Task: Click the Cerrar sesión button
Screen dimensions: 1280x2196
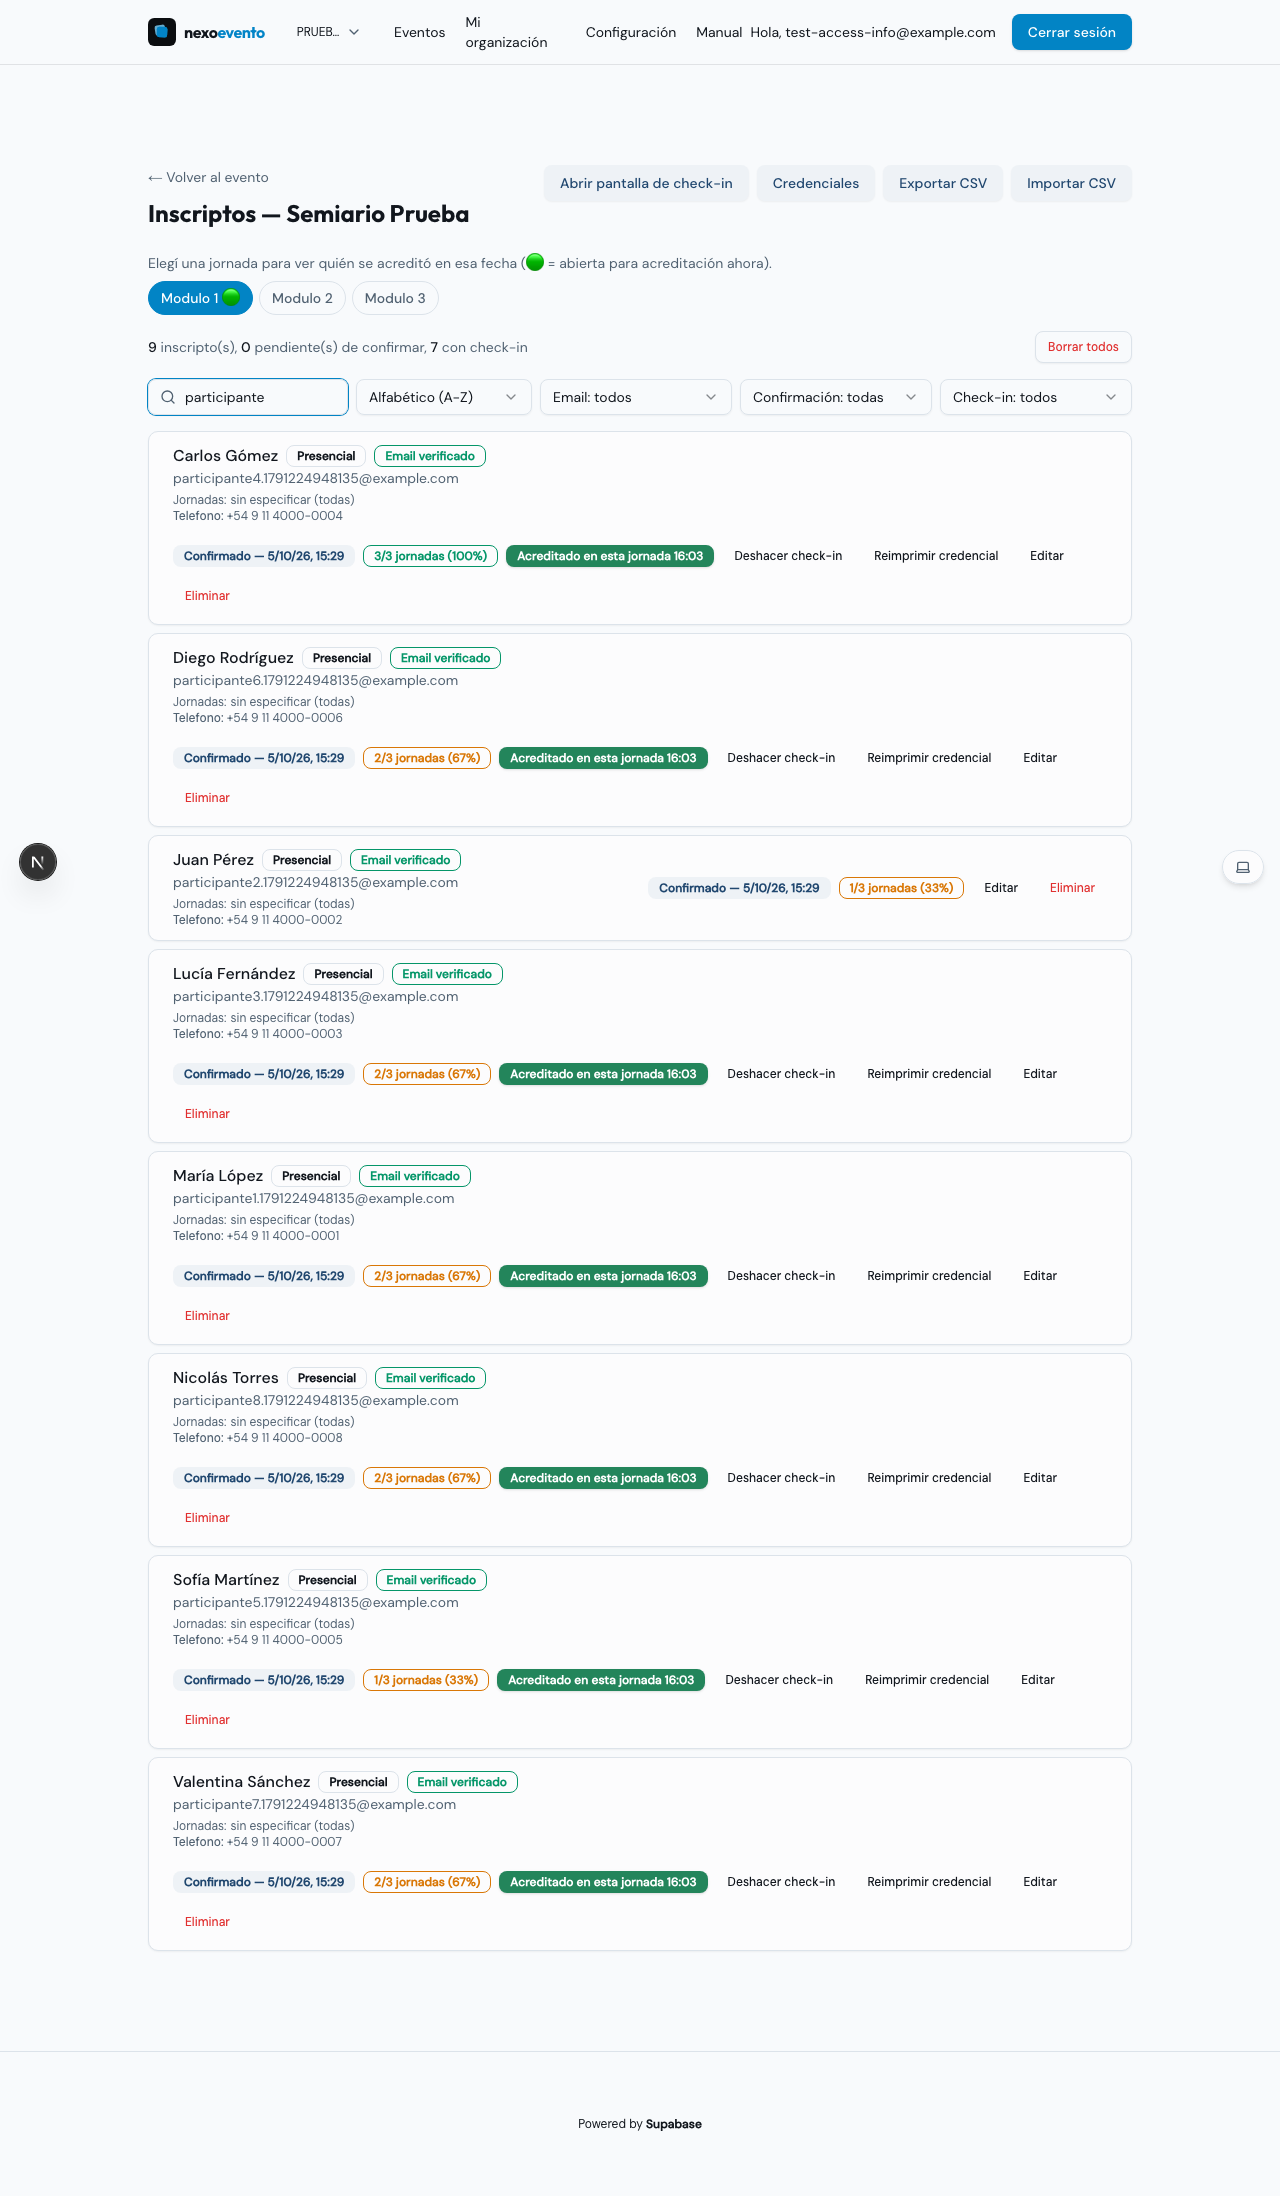Action: click(1072, 32)
